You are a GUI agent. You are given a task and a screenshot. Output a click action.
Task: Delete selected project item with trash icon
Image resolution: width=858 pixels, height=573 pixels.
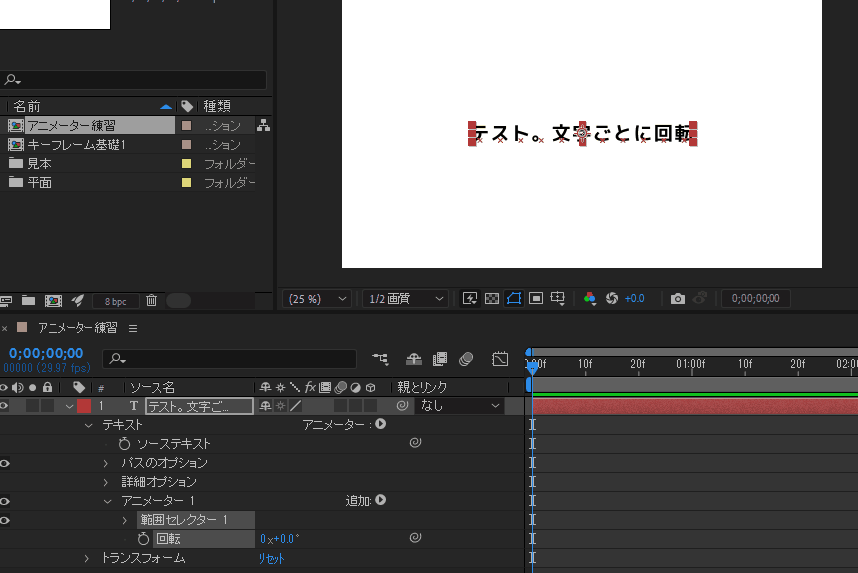[152, 300]
